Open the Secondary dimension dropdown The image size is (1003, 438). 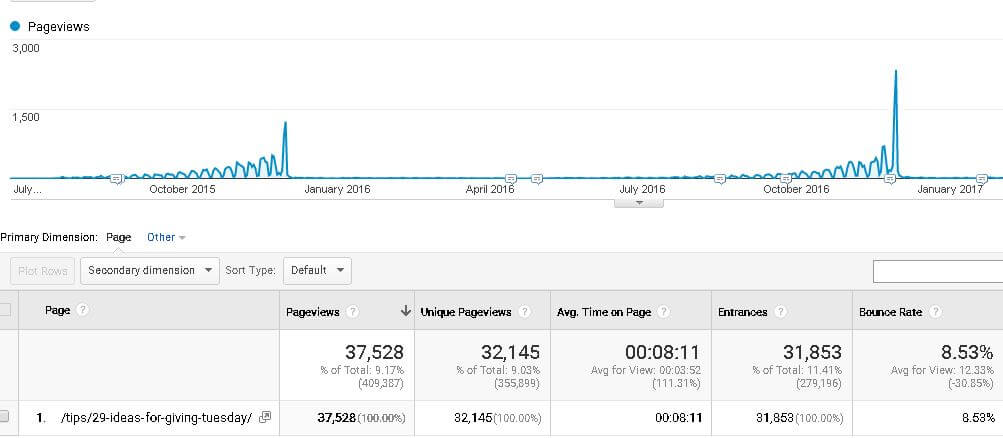pyautogui.click(x=149, y=270)
